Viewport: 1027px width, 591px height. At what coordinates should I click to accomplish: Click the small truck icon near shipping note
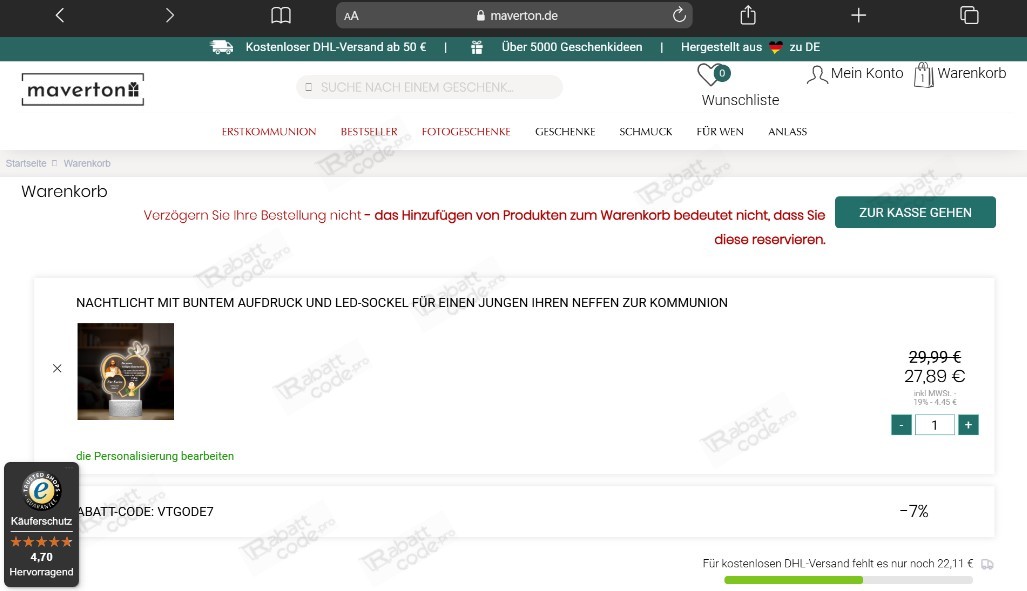(987, 564)
